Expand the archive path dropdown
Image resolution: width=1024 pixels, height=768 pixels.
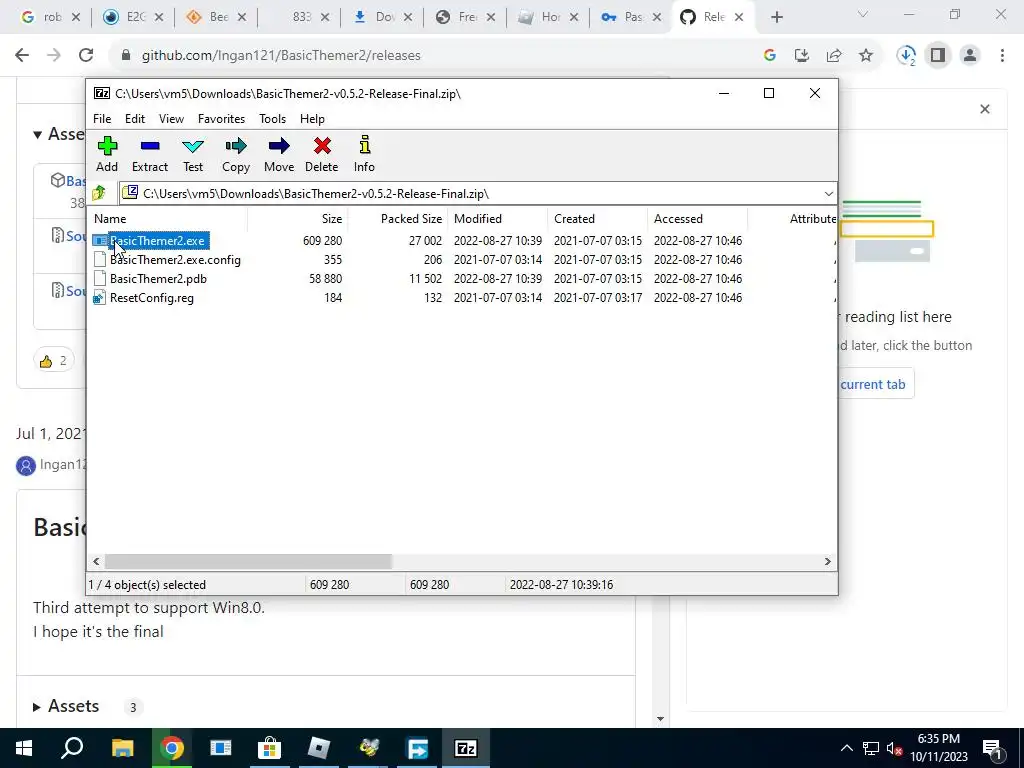coord(828,193)
